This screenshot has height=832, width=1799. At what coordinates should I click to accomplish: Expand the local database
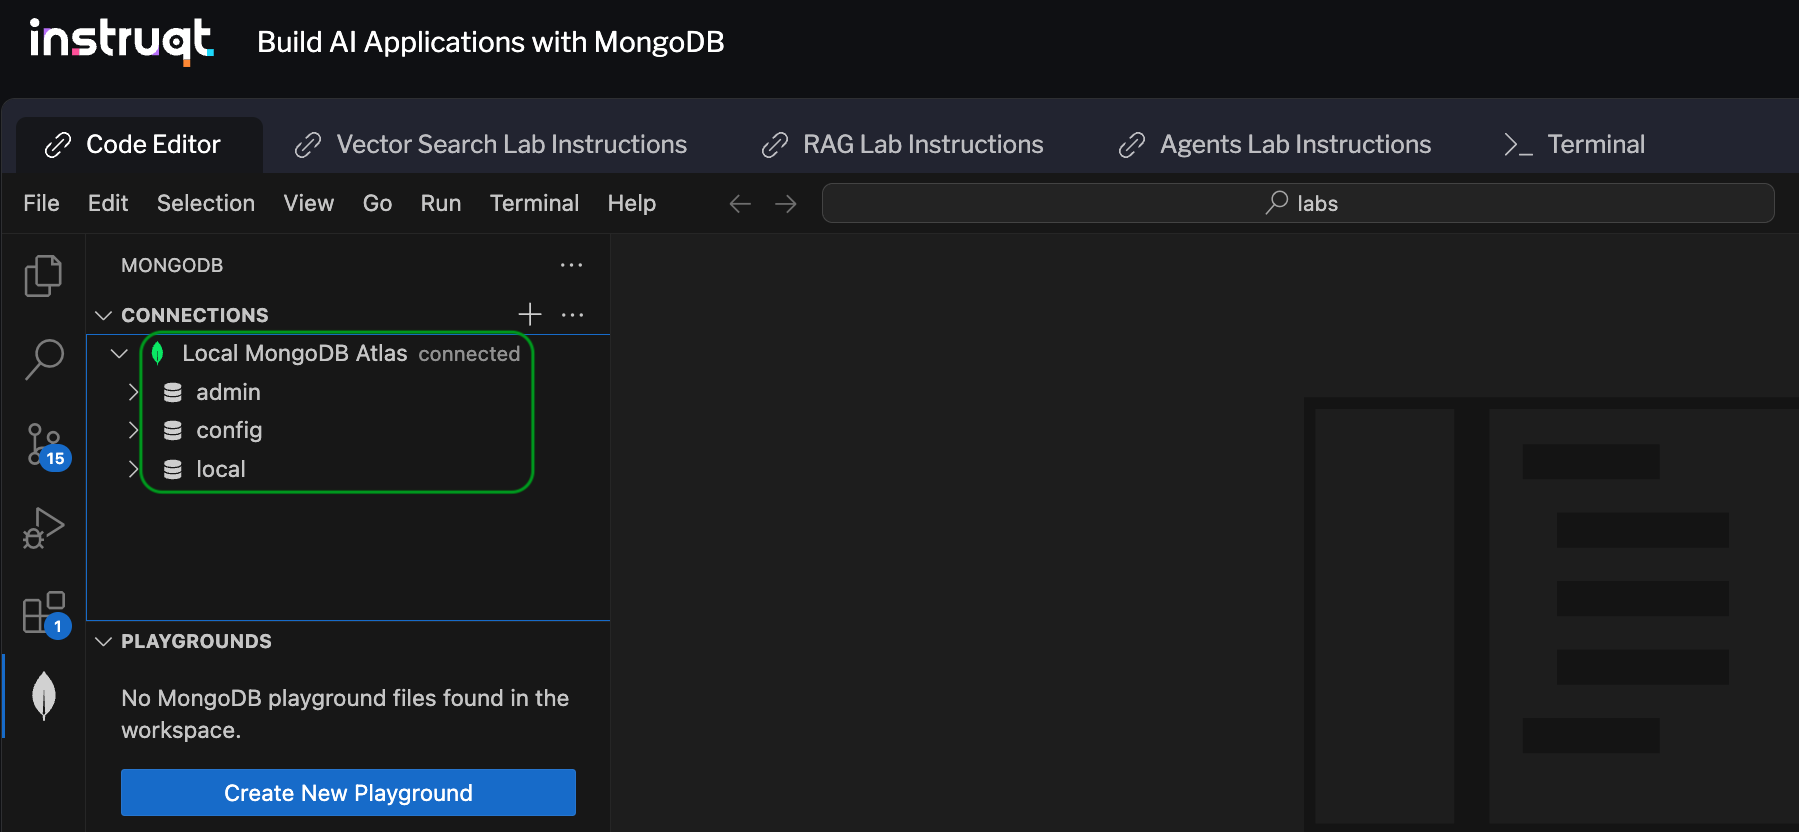point(133,469)
